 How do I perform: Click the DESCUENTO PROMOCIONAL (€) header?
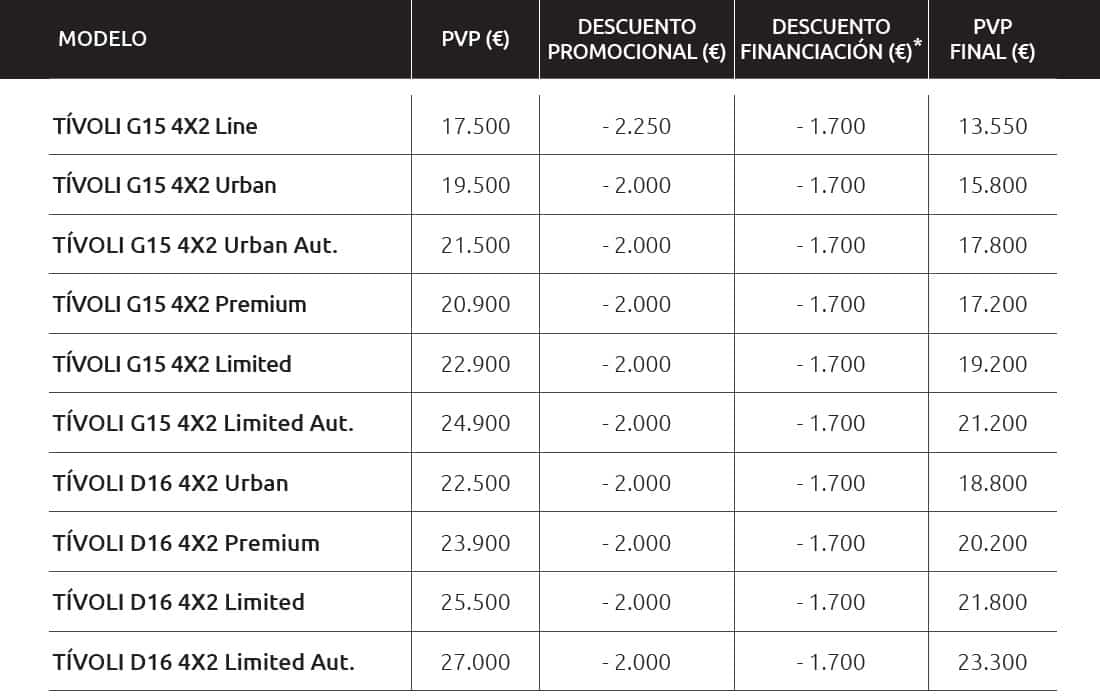click(636, 39)
